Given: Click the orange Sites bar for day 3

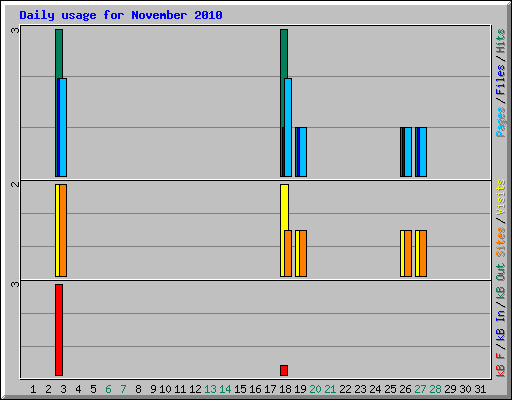Looking at the screenshot, I should 63,230.
